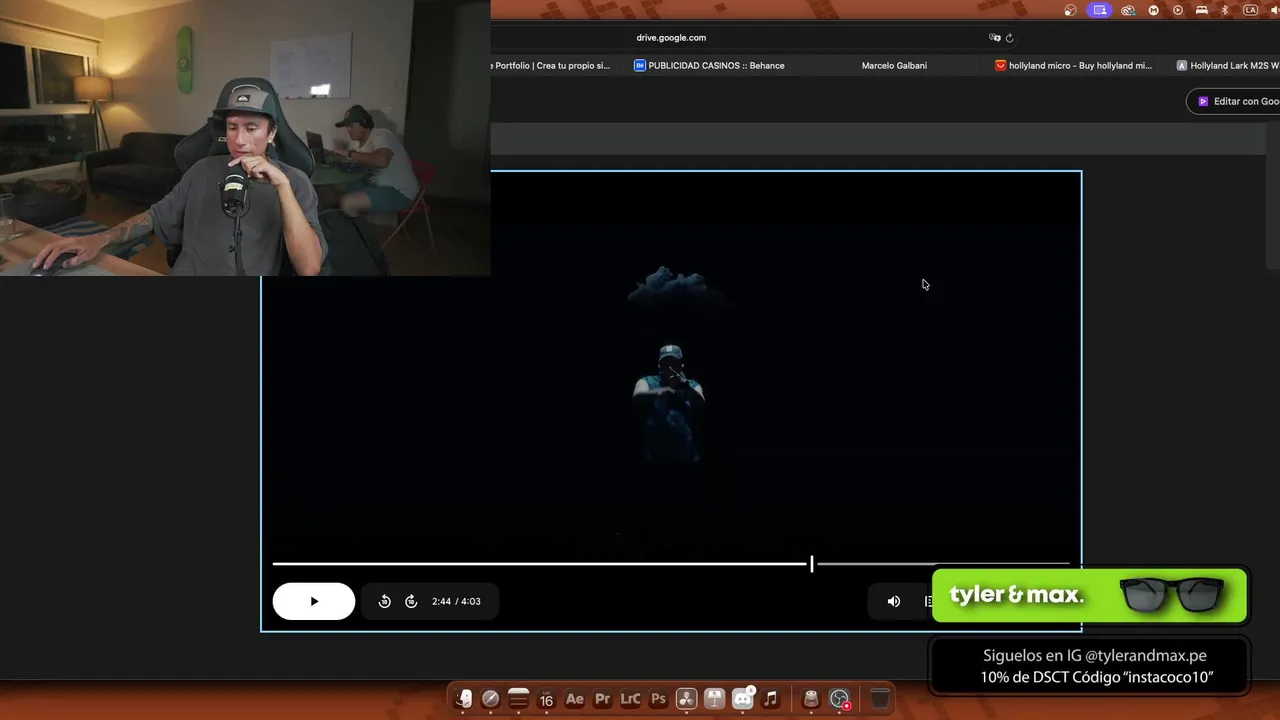Open the Marcelo Galbani bookmark
The image size is (1280, 720).
[x=894, y=66]
